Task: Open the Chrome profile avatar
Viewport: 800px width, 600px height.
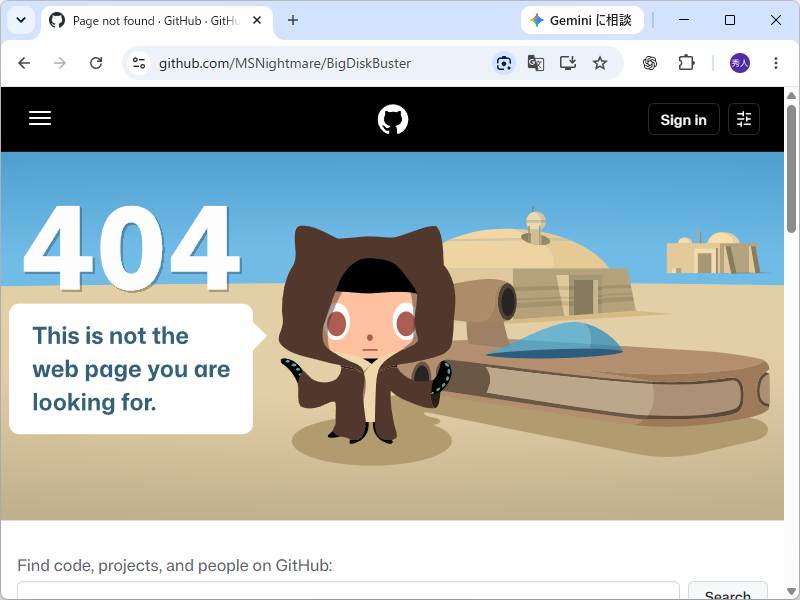Action: [740, 63]
